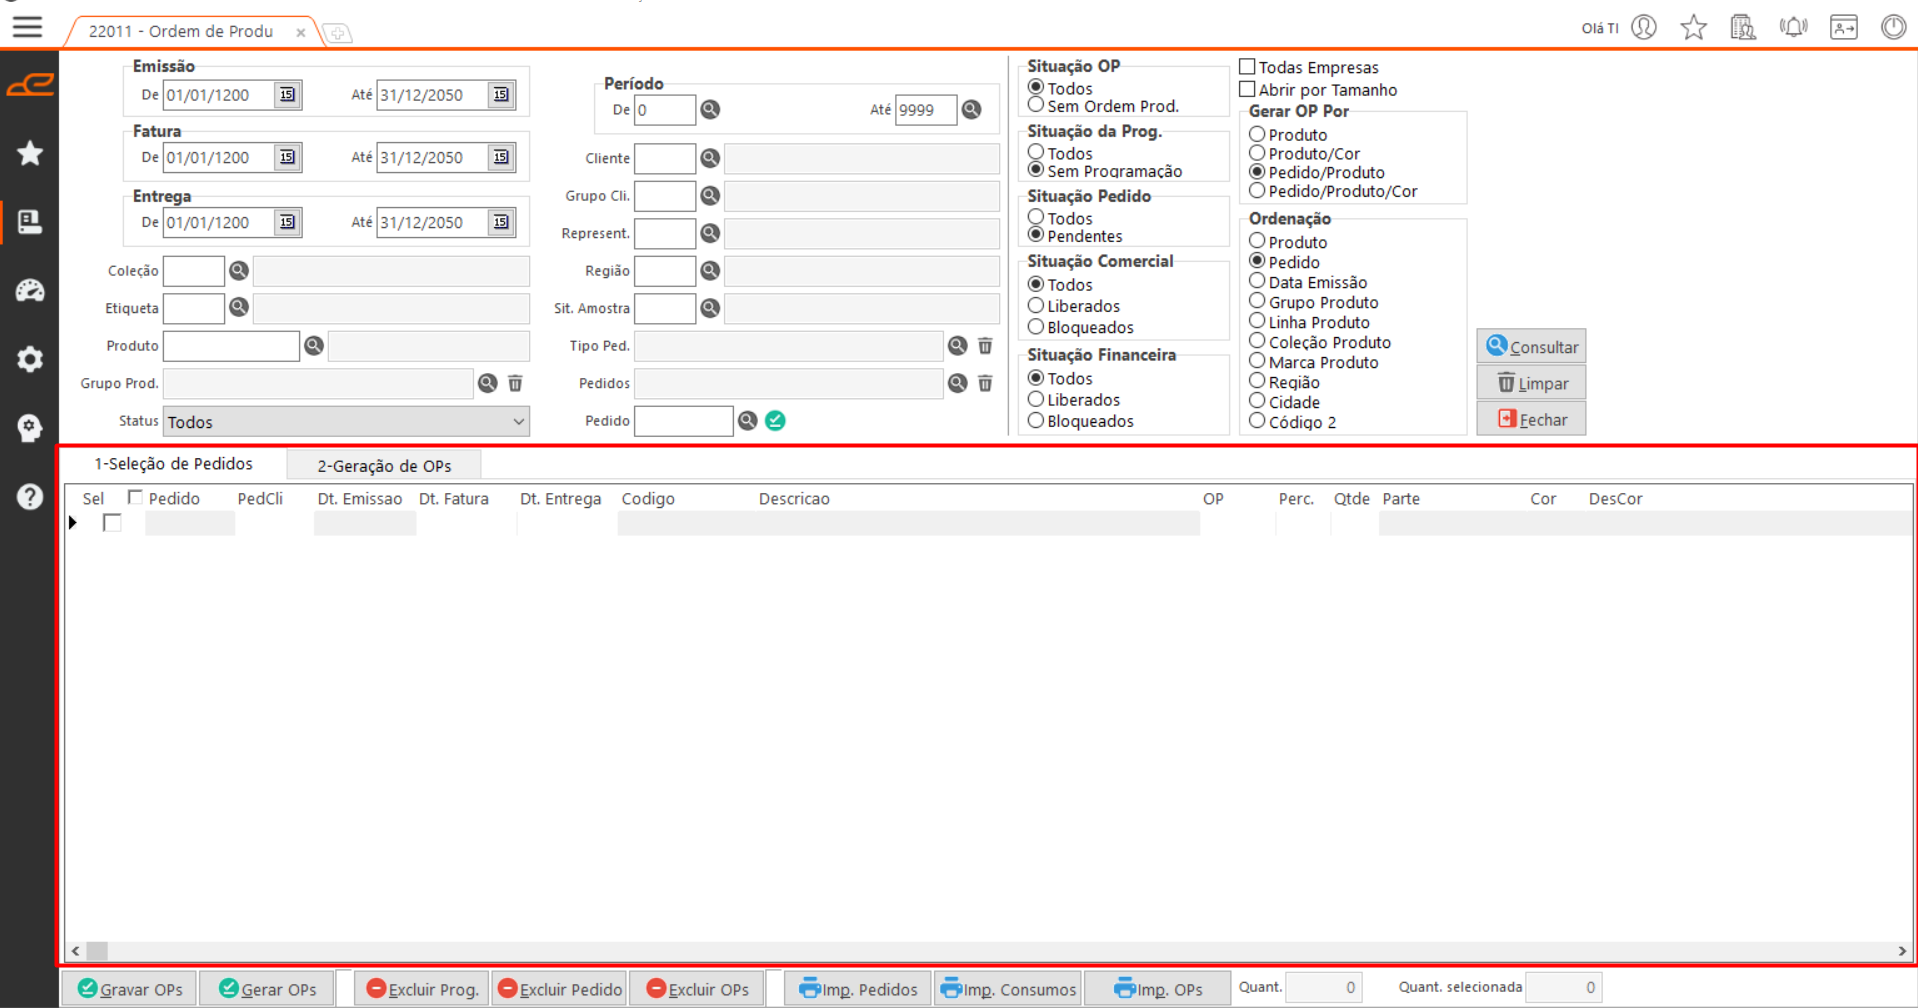The height and width of the screenshot is (1008, 1918).
Task: Switch to 2-Geração de OPs tab
Action: [x=384, y=465]
